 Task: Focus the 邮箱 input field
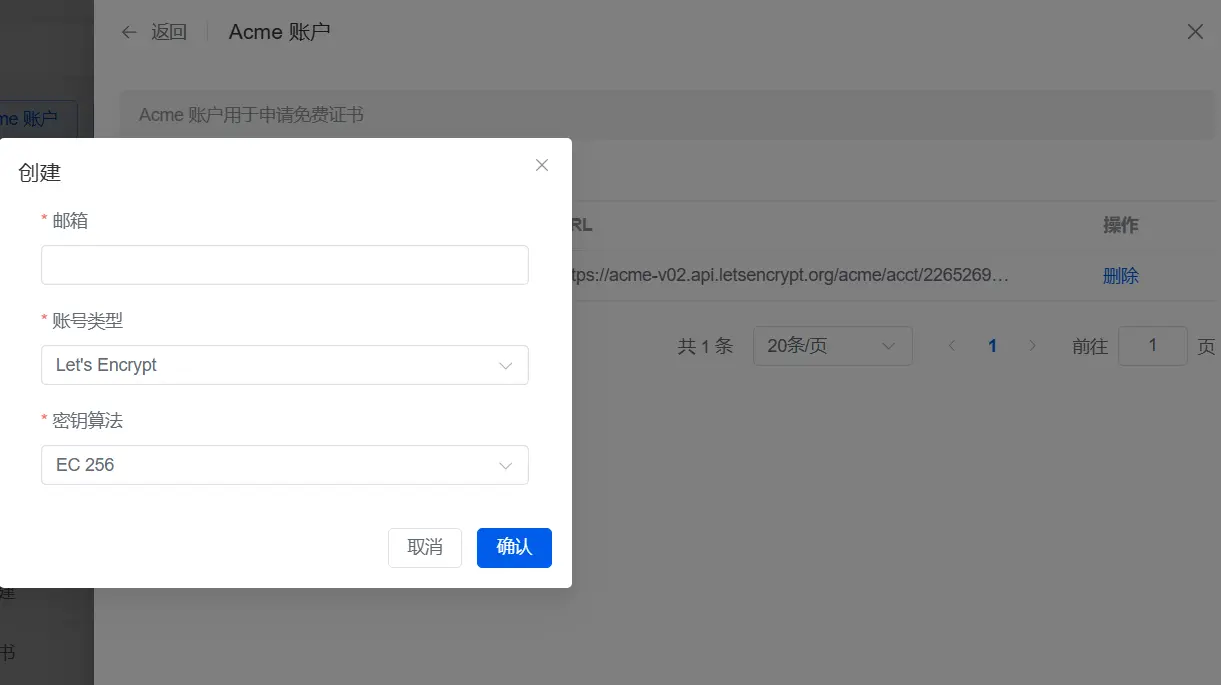284,265
